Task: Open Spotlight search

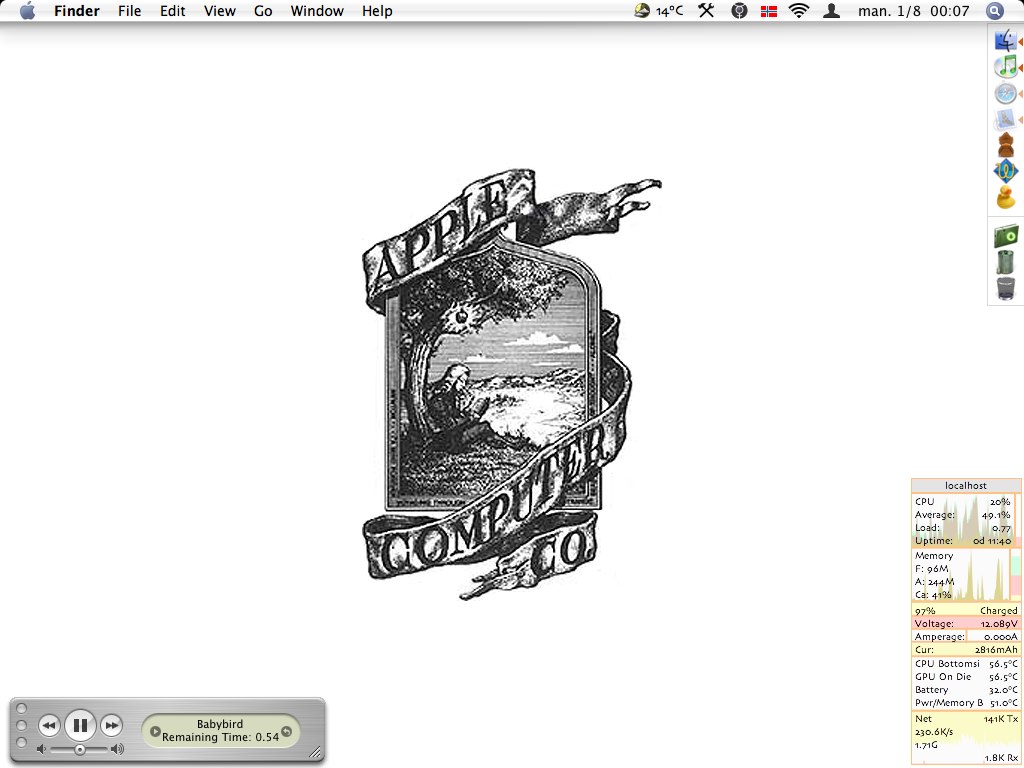Action: [994, 10]
